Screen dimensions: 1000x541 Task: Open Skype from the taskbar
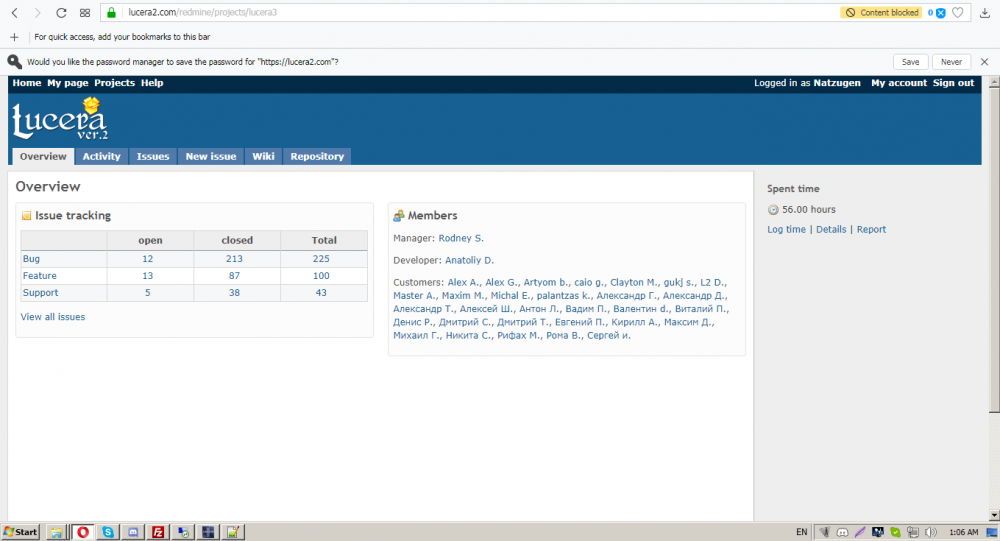click(x=107, y=532)
